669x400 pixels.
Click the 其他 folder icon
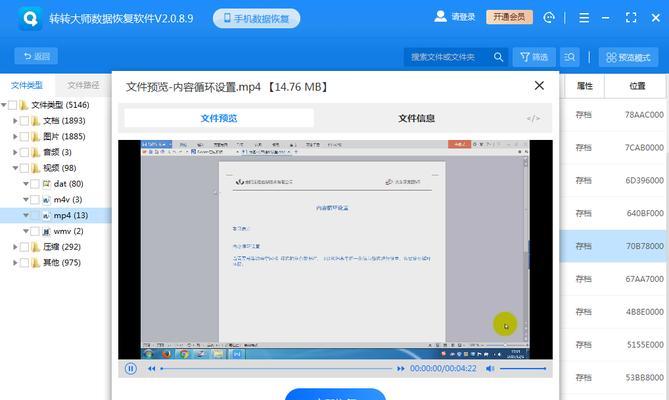coord(36,263)
